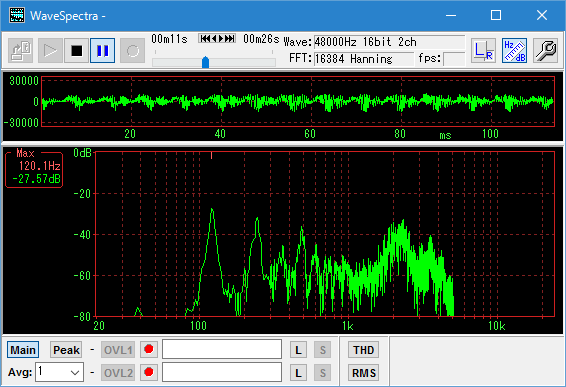Click the red record dot beside OVL1
Image resolution: width=566 pixels, height=387 pixels.
149,349
